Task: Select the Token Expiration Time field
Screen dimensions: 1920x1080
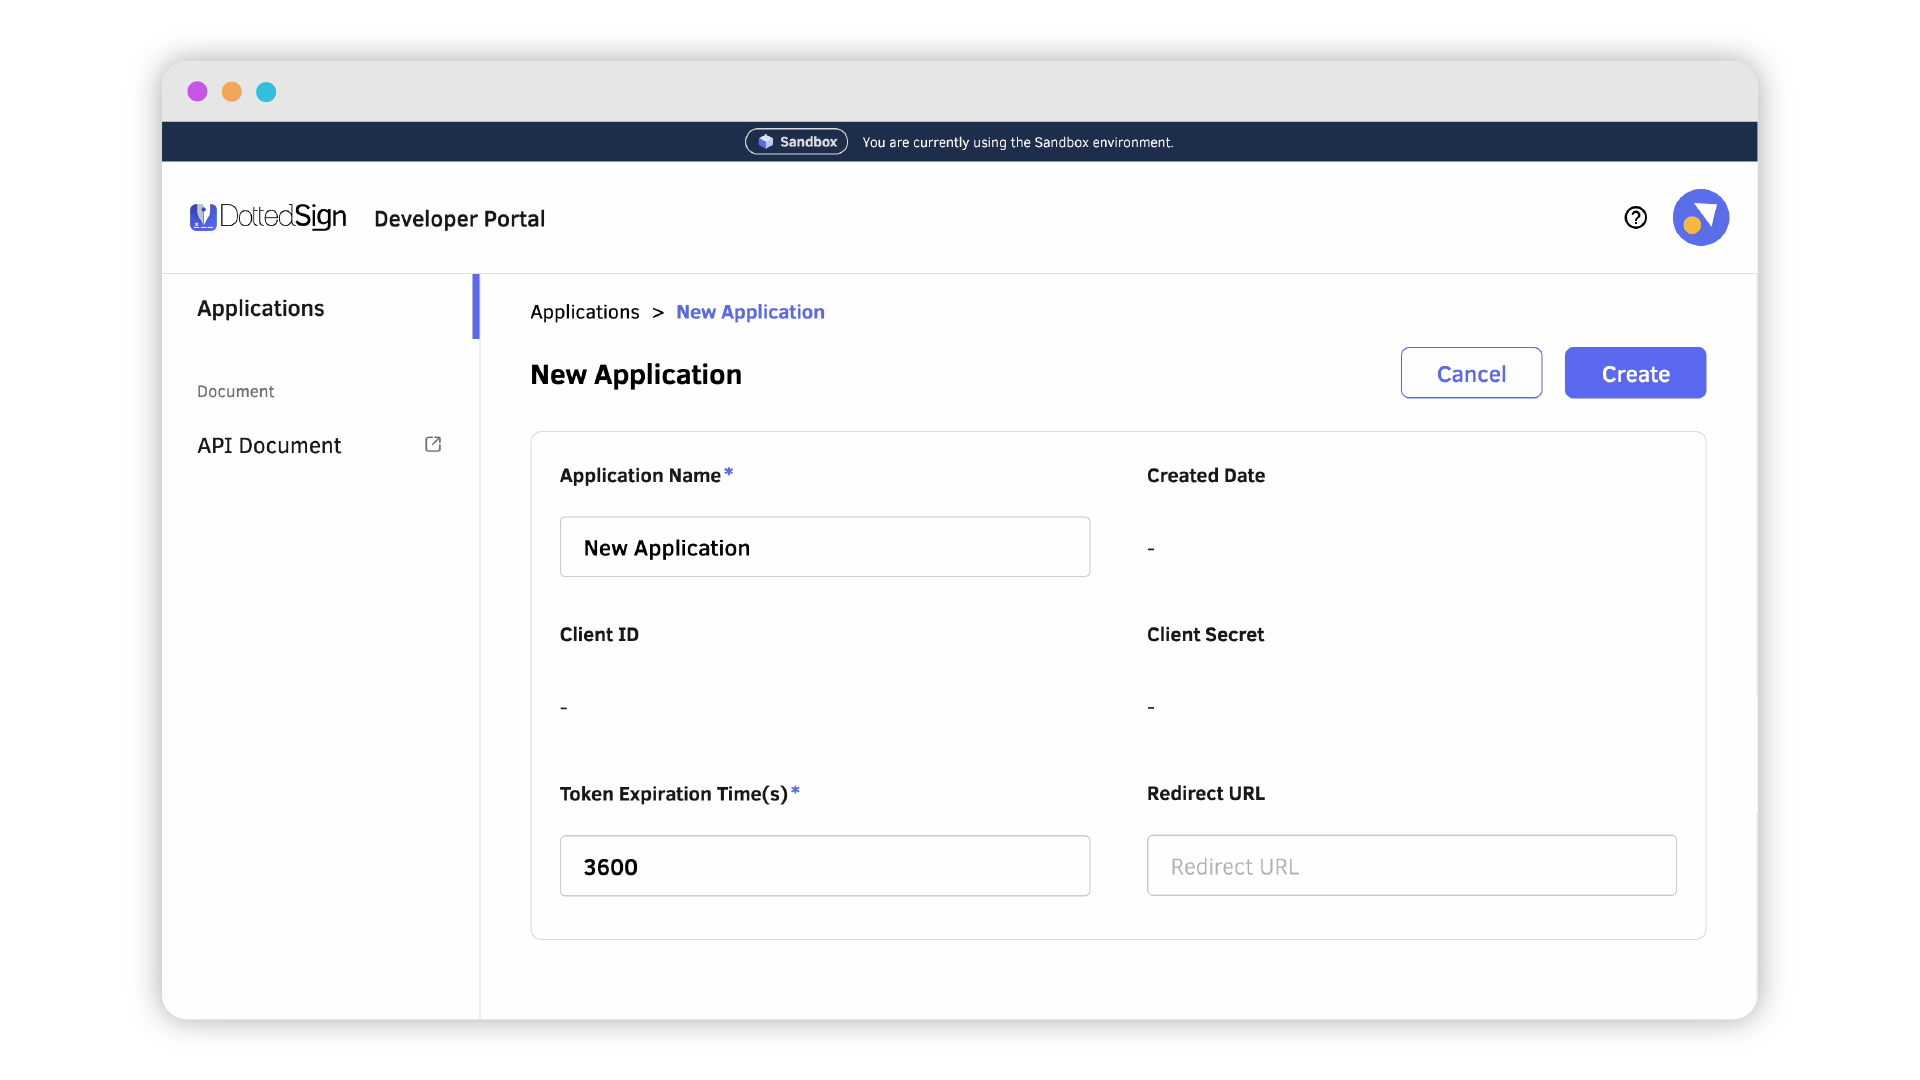Action: 824,865
